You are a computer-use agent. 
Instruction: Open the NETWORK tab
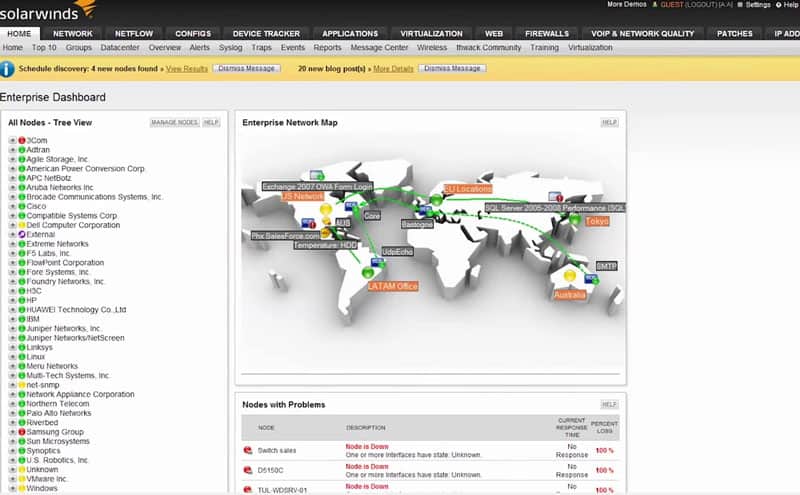click(x=73, y=34)
